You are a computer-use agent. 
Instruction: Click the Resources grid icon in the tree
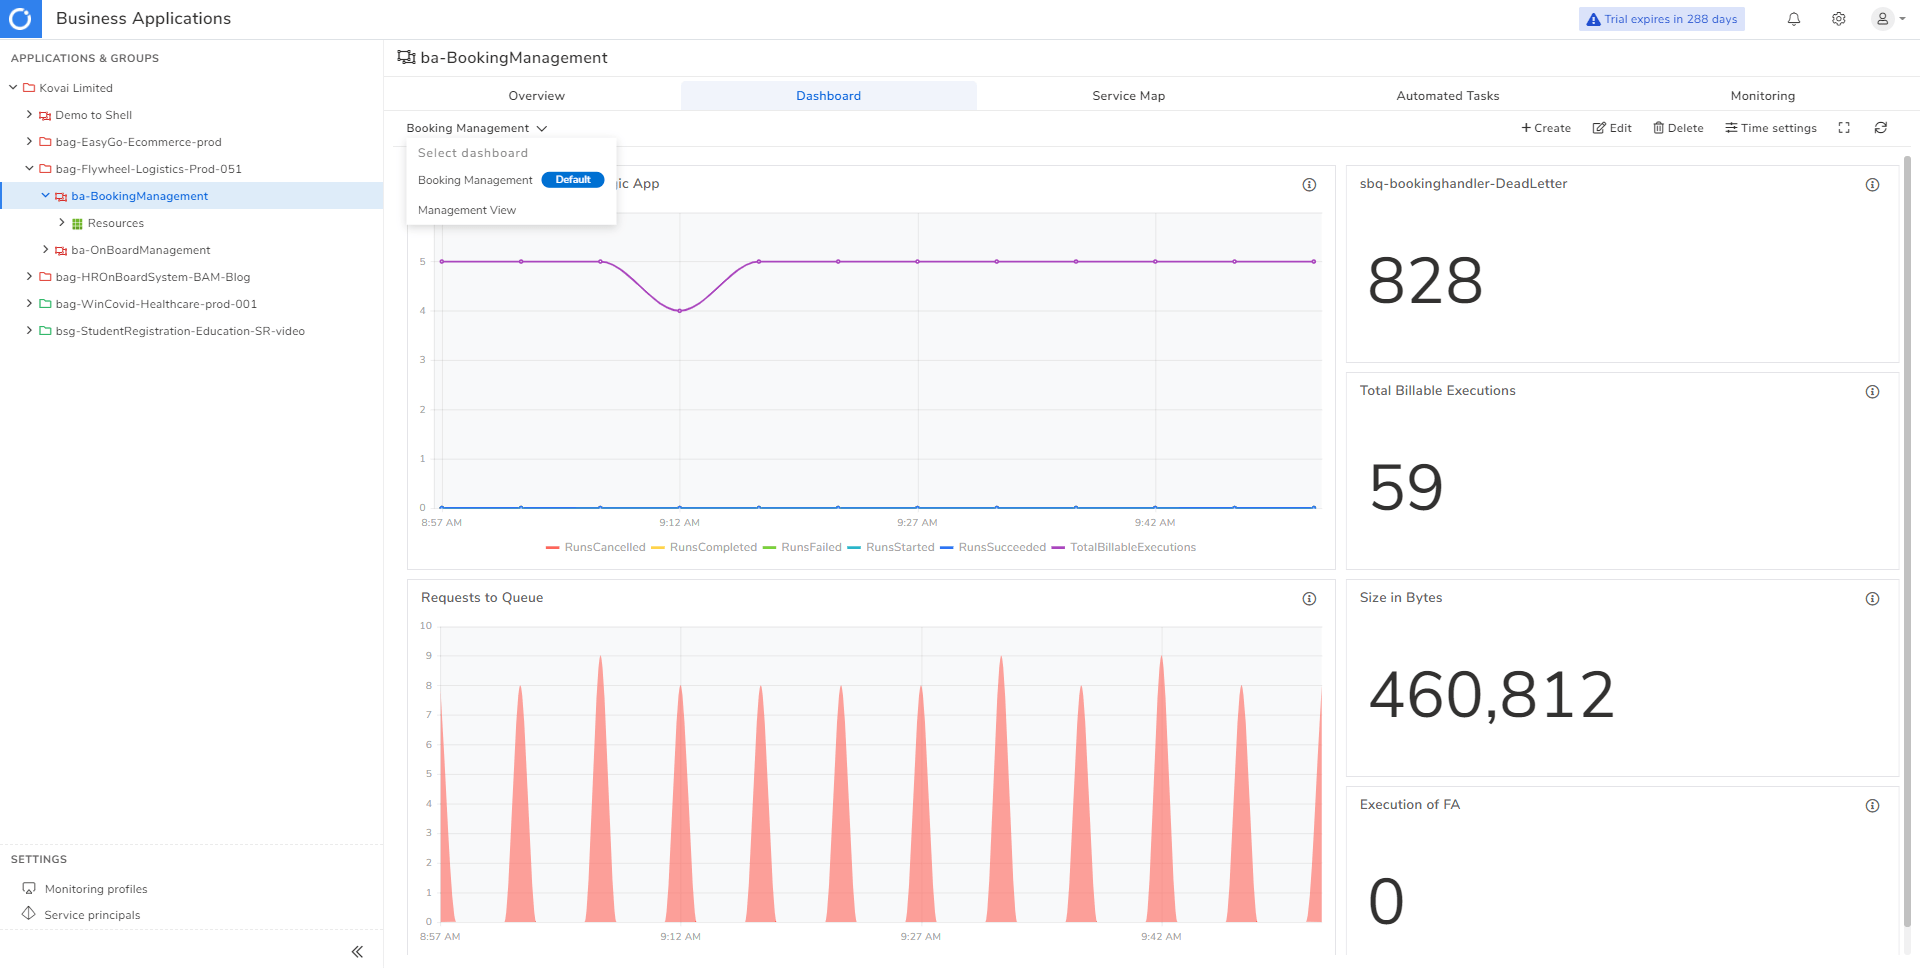77,222
